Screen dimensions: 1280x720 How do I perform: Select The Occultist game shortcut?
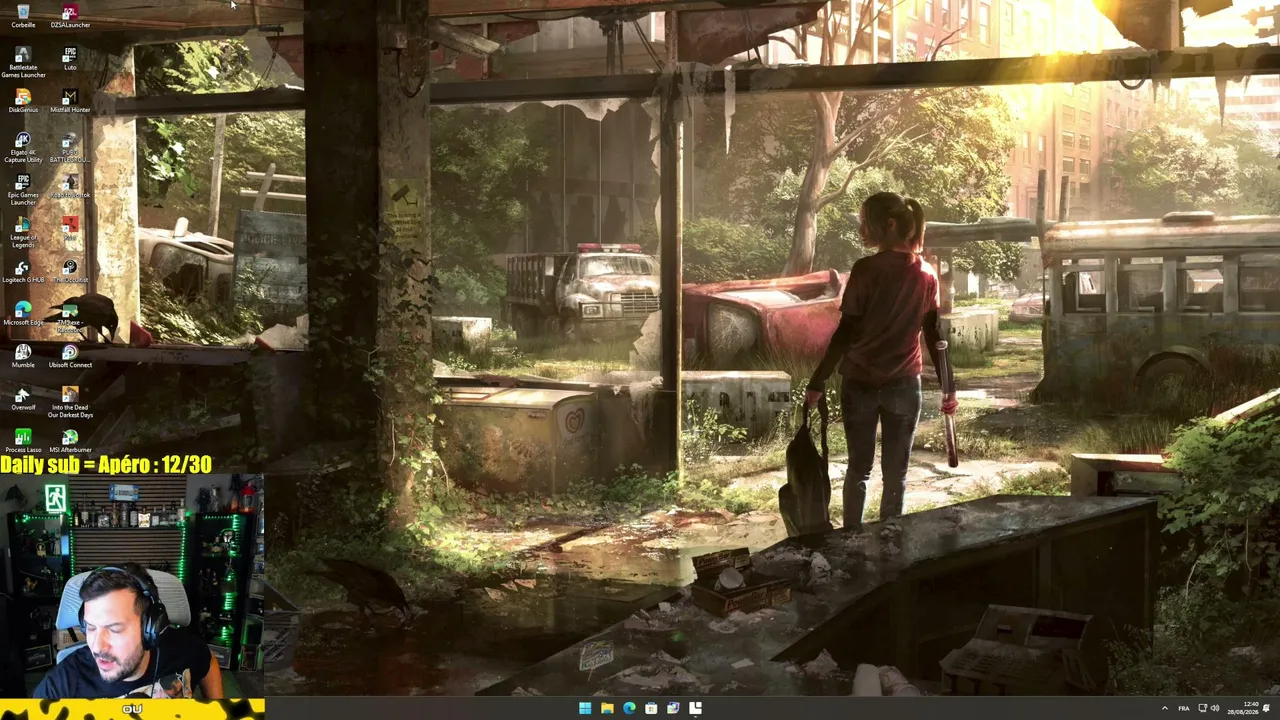pyautogui.click(x=70, y=272)
